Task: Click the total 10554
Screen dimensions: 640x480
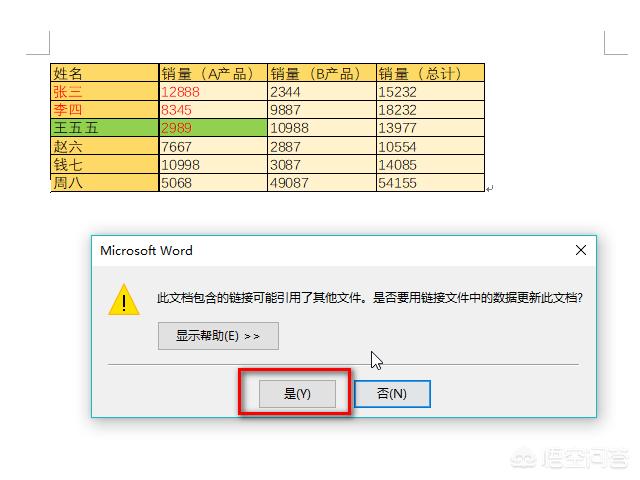Action: tap(430, 146)
